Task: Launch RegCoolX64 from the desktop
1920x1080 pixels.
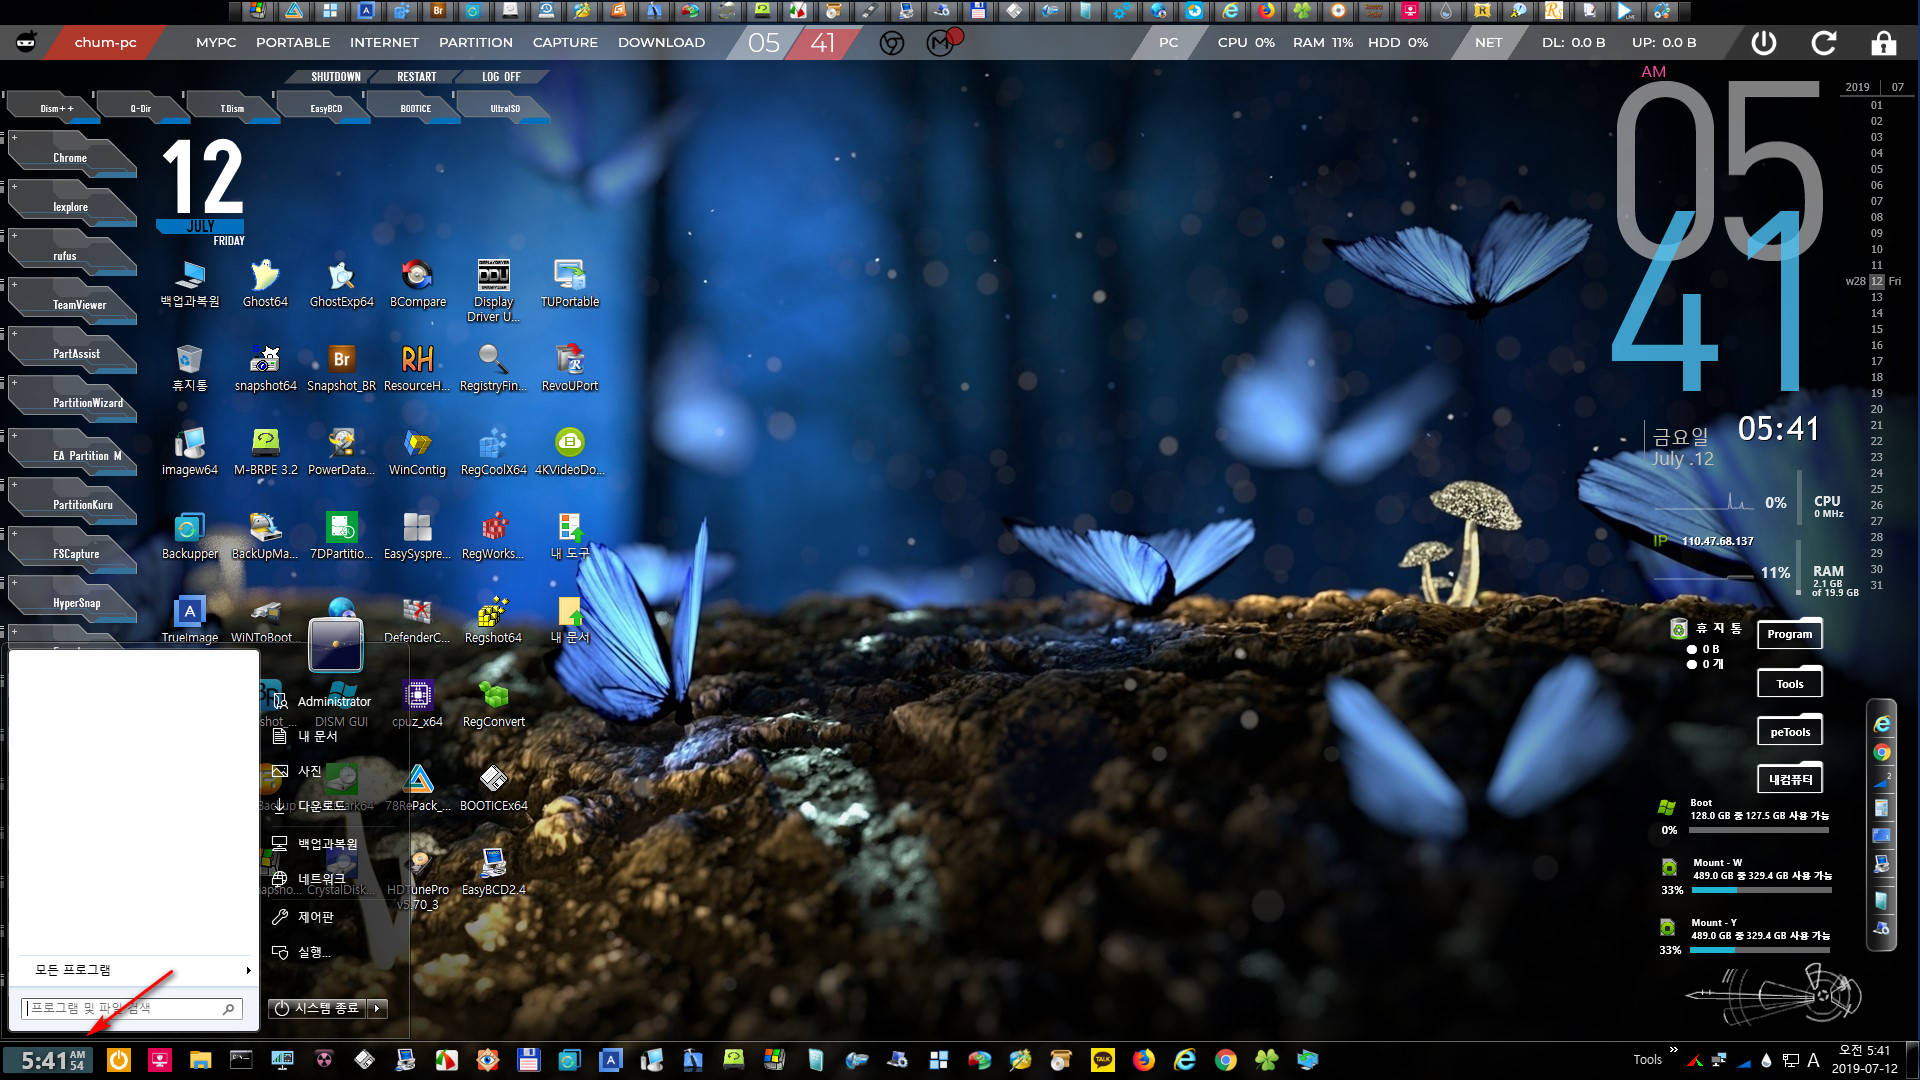Action: (x=493, y=452)
